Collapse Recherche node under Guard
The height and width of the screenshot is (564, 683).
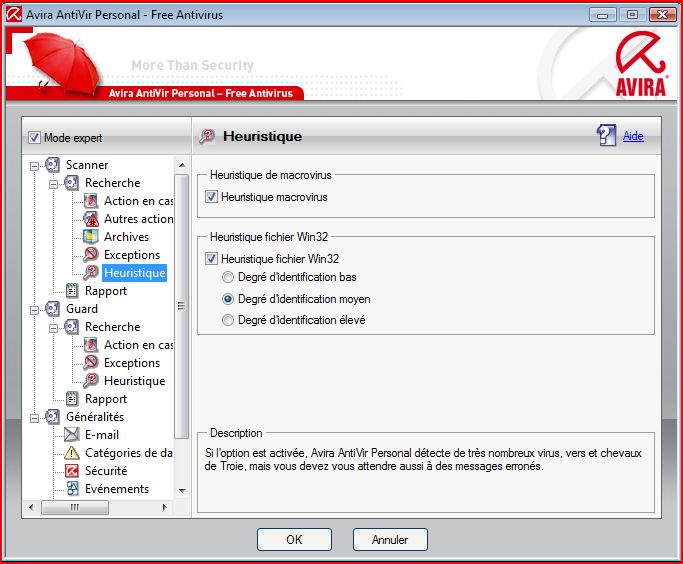(x=53, y=328)
